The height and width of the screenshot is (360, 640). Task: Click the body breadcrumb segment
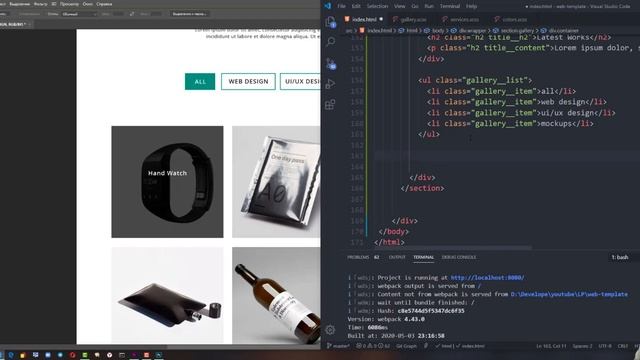click(438, 31)
